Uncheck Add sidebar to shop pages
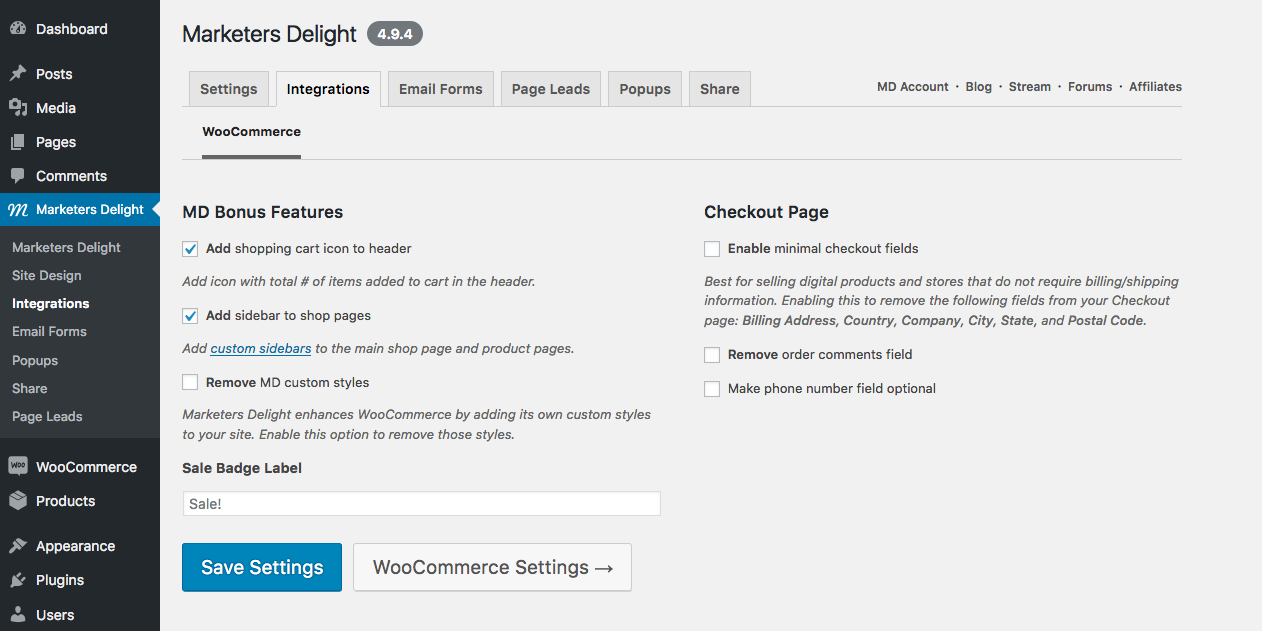 190,316
